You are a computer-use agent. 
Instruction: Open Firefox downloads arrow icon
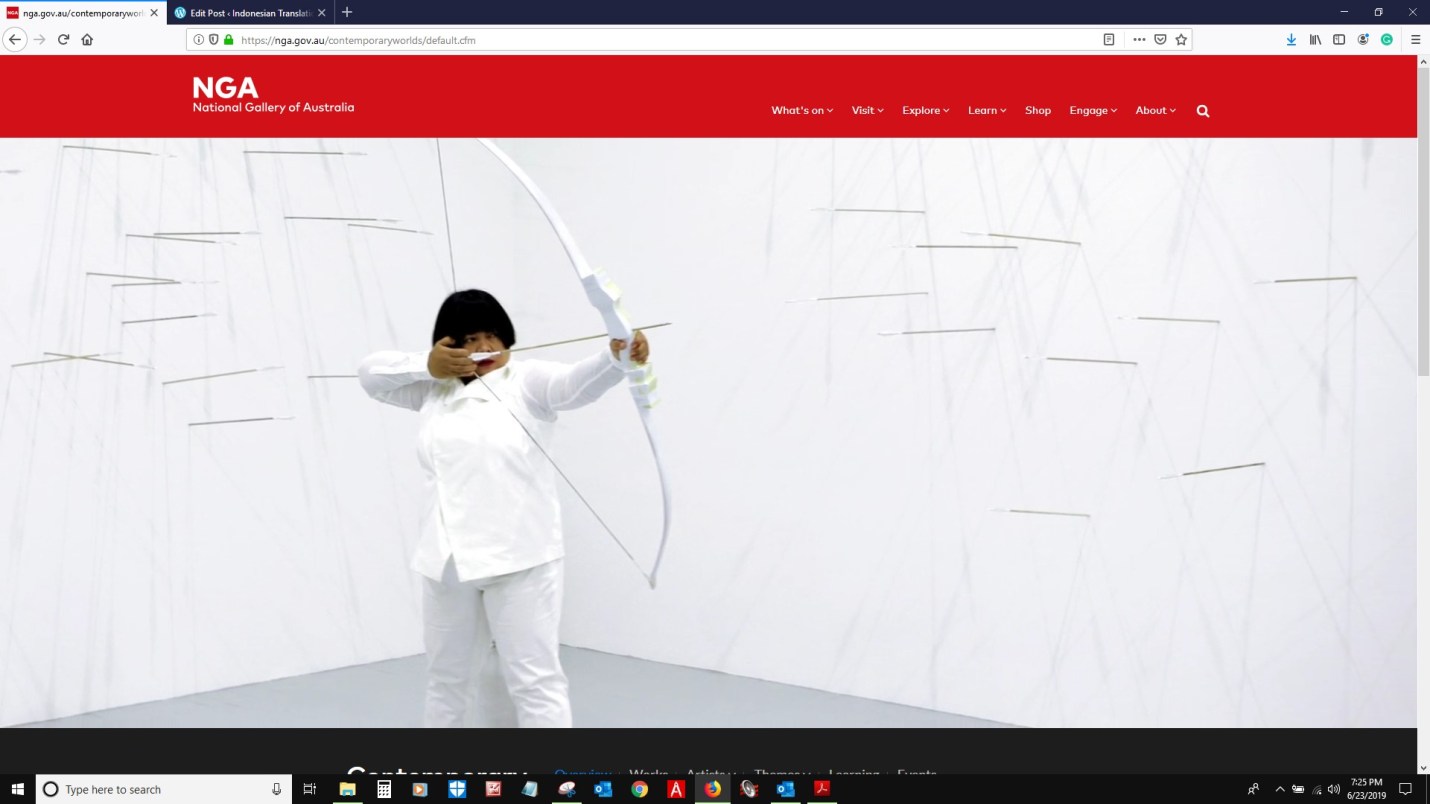[1291, 40]
